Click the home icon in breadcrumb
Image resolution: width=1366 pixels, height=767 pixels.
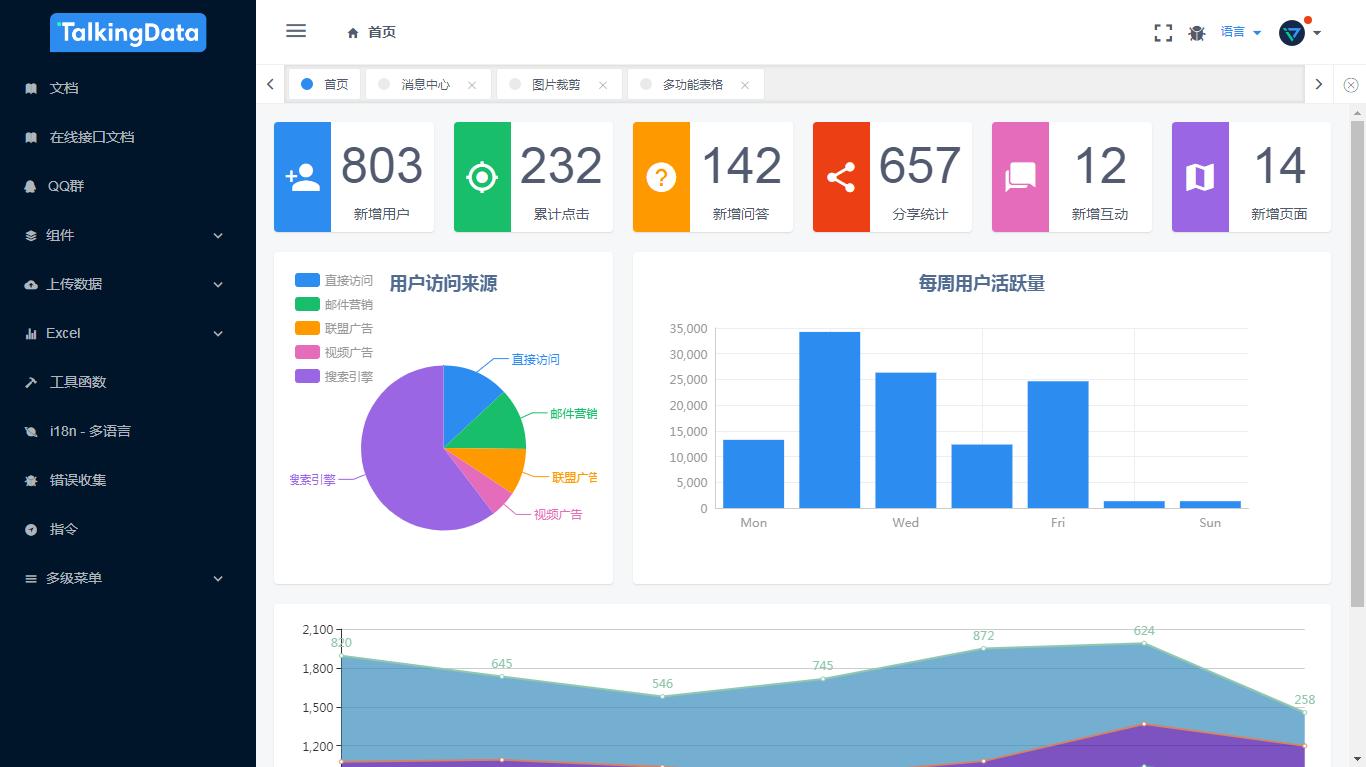353,33
